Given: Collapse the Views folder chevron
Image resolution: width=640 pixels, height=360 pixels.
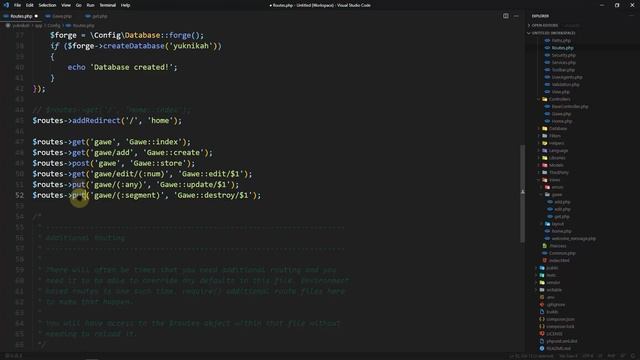Looking at the screenshot, I should click(539, 180).
